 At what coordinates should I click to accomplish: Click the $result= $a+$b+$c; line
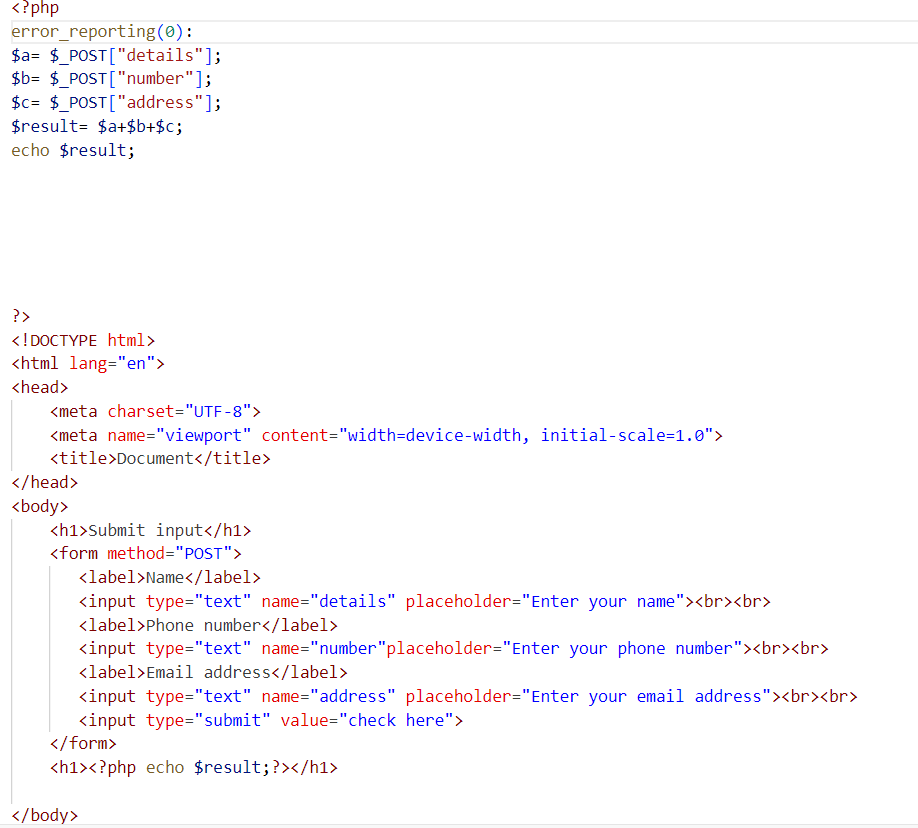tap(97, 126)
